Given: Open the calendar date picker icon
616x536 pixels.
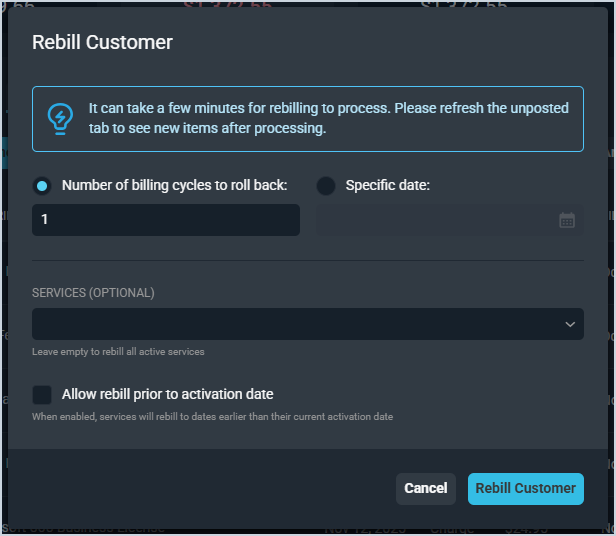Looking at the screenshot, I should pos(567,220).
